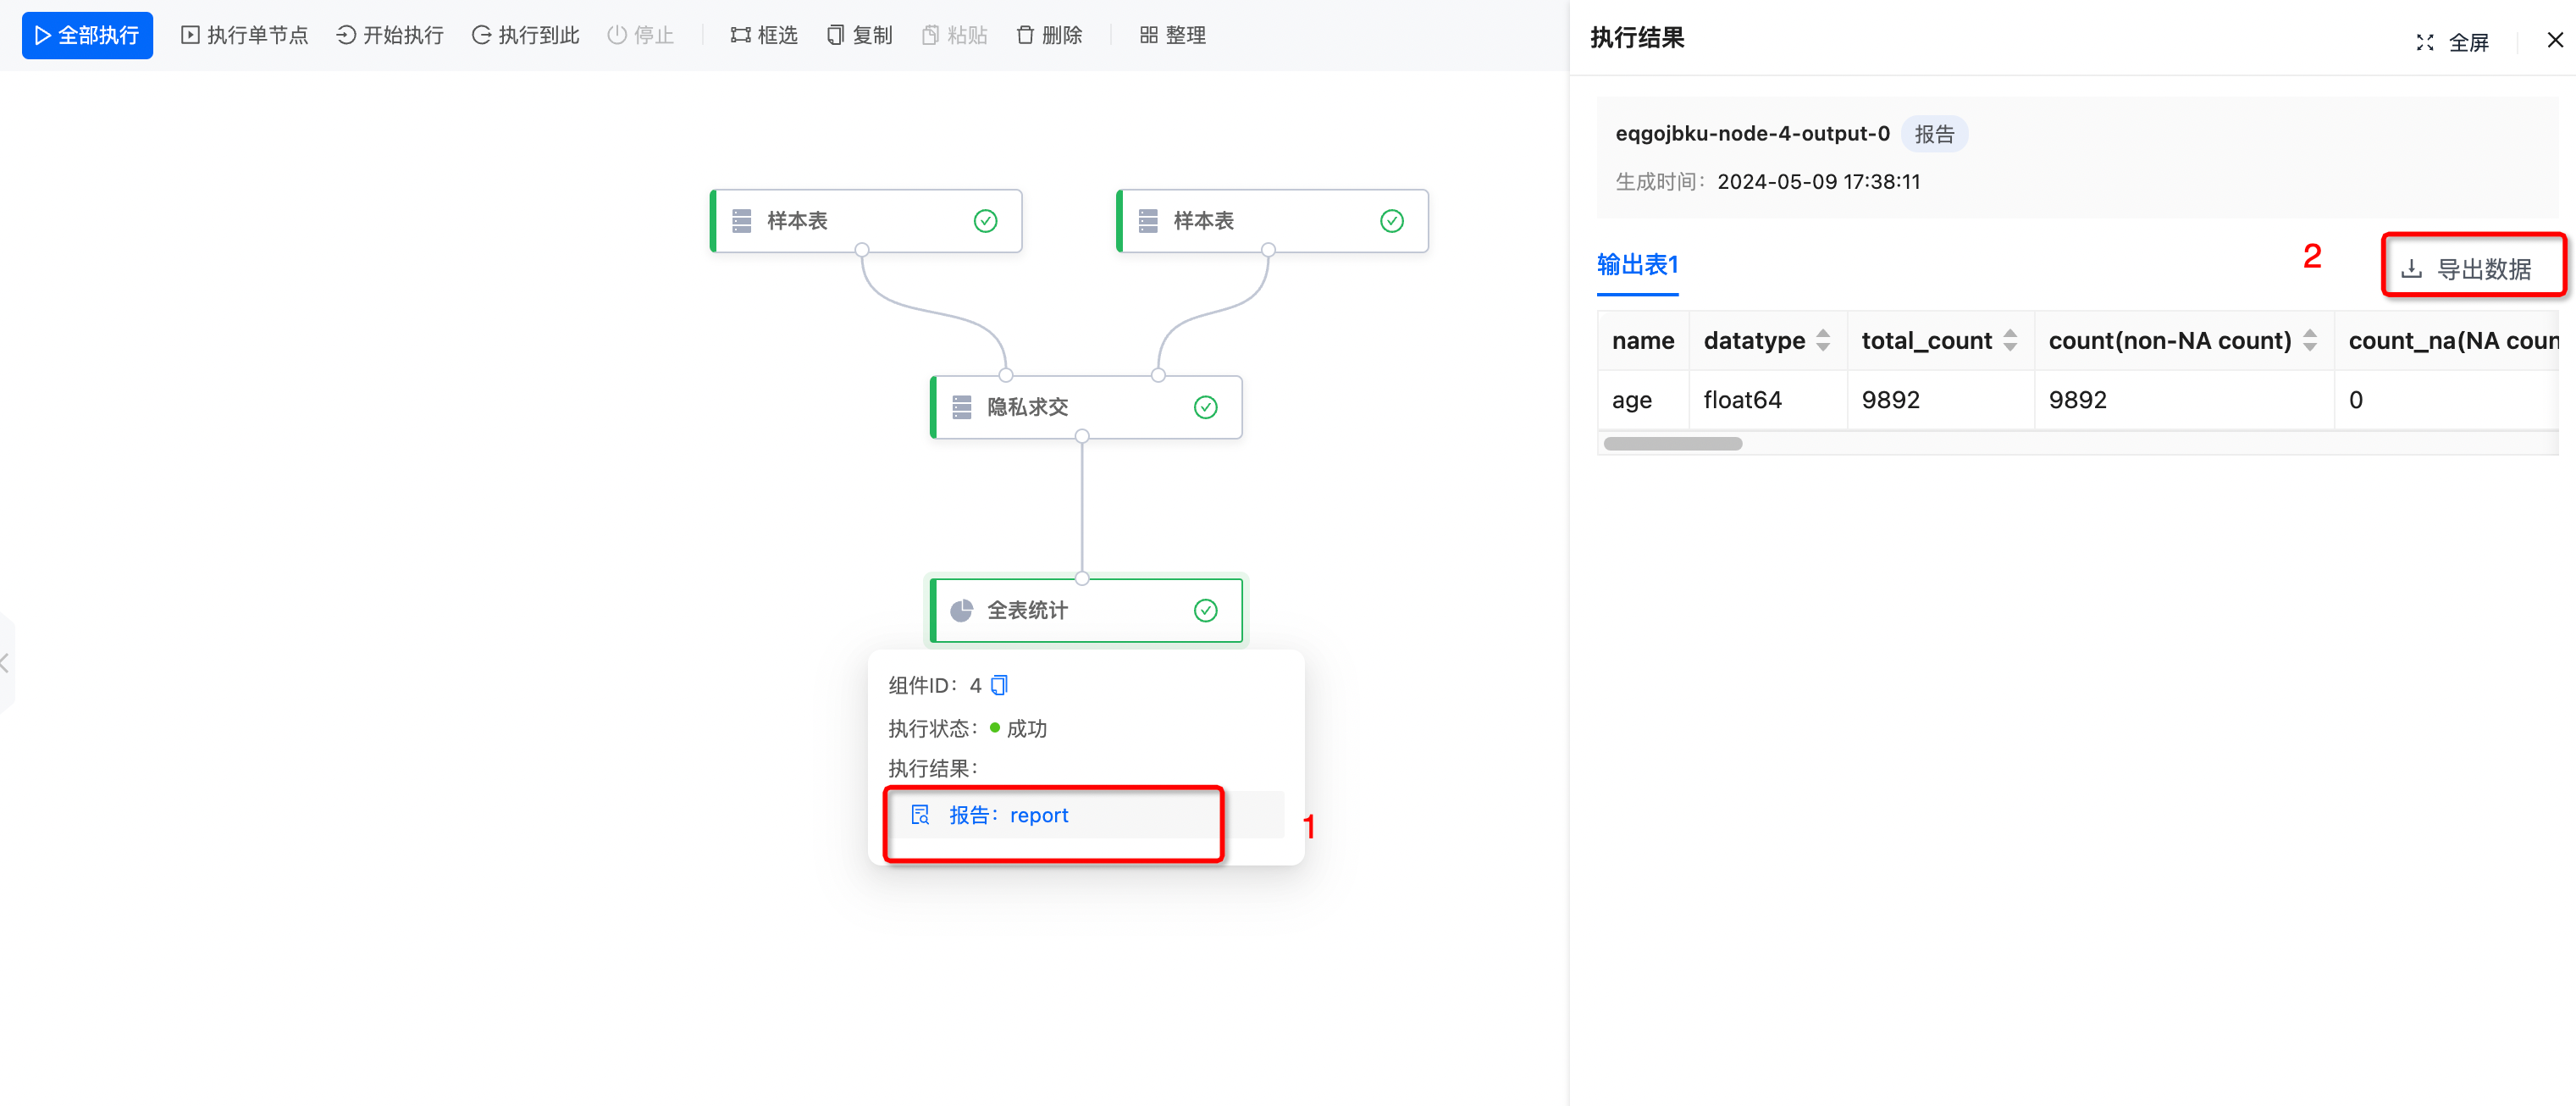Screen dimensions: 2576x1106
Task: Sort by count(non-NA count) column
Action: [x=2309, y=341]
